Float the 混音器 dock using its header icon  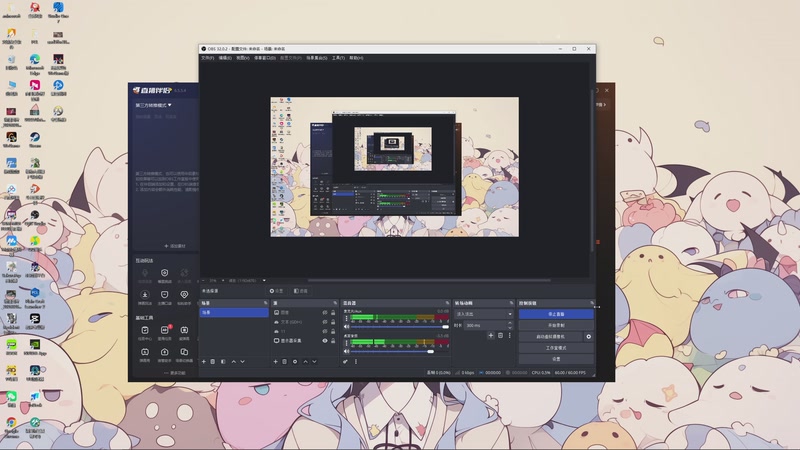447,303
